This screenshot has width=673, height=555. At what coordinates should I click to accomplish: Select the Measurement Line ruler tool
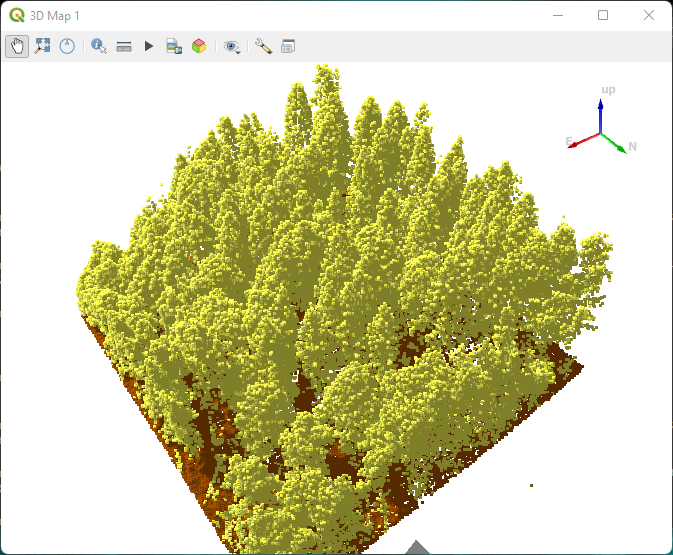(124, 46)
